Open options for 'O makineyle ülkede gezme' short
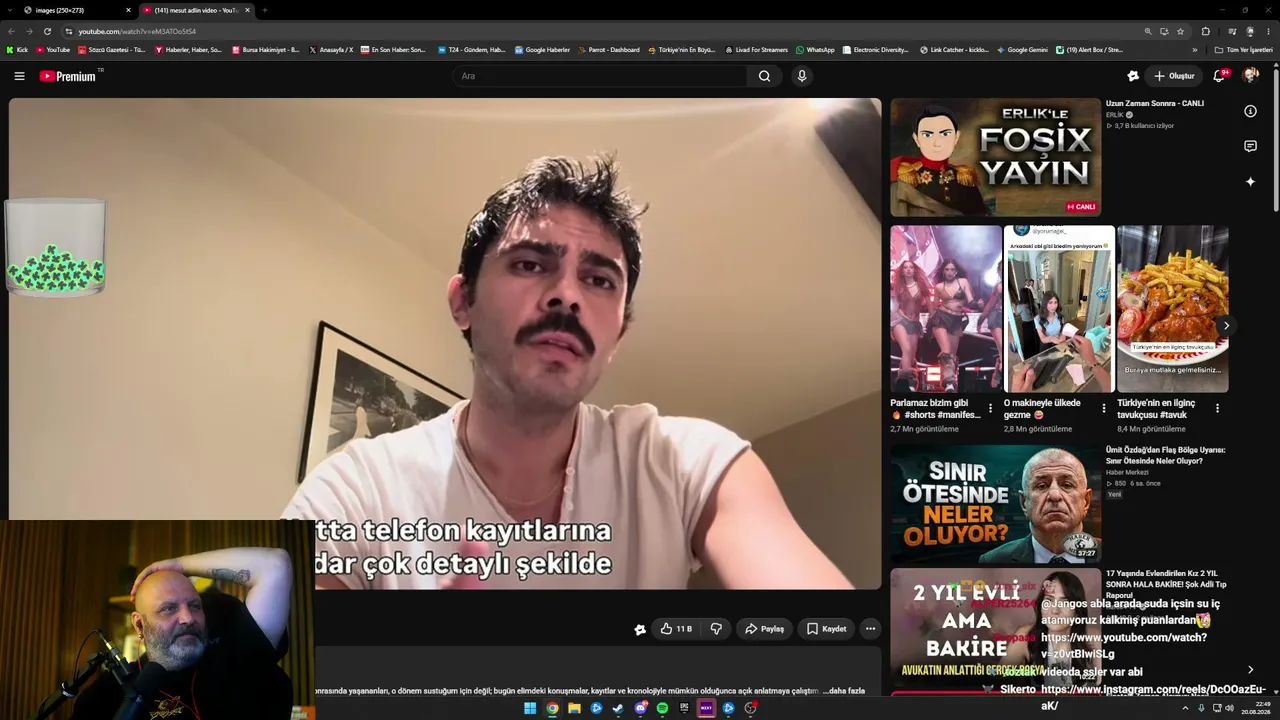1280x720 pixels. (x=1104, y=408)
